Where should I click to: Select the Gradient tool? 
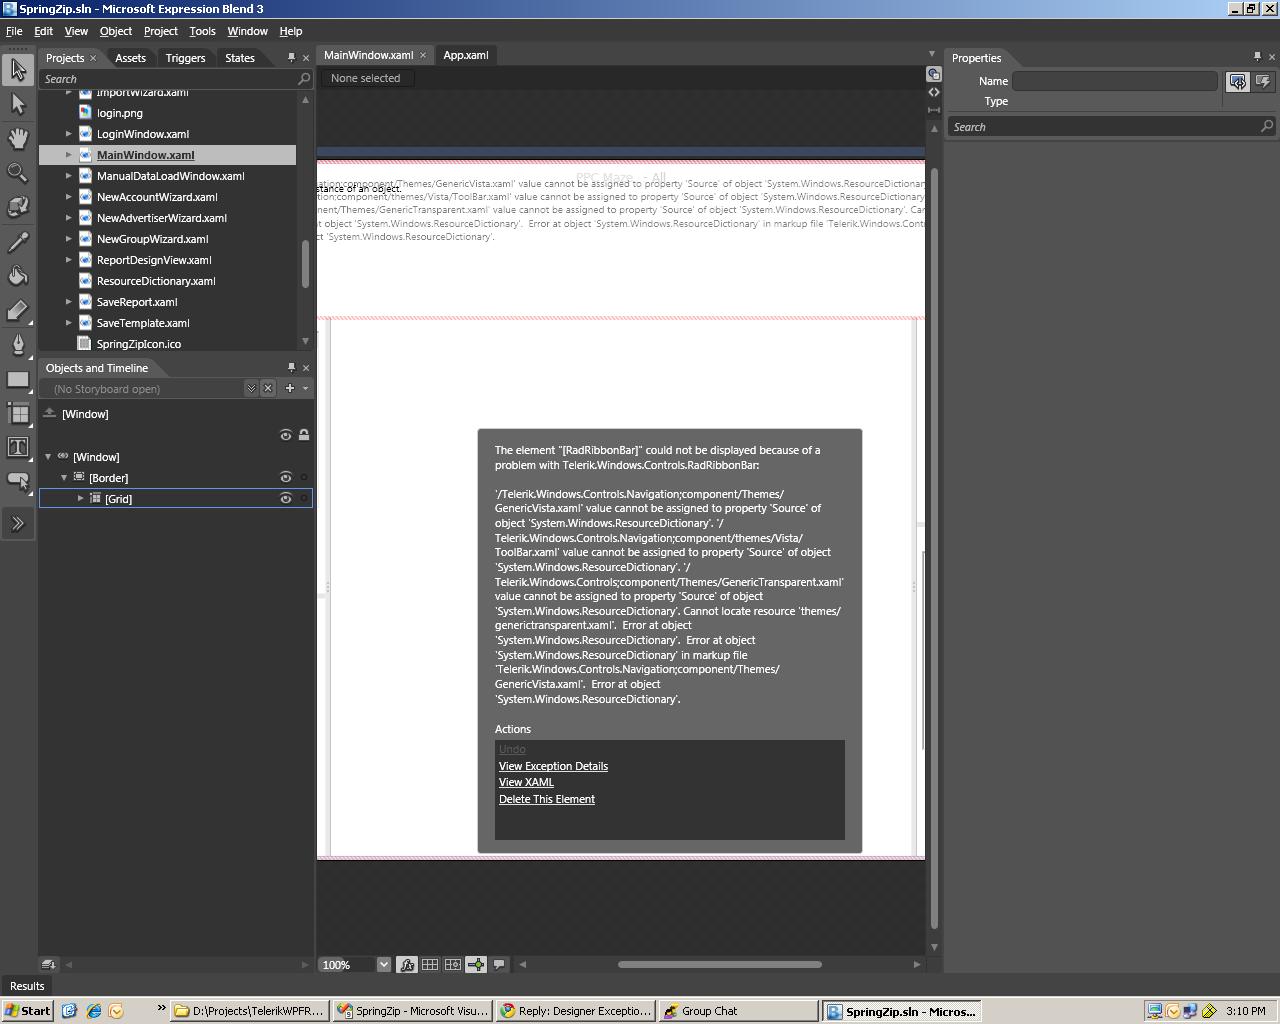click(x=18, y=311)
